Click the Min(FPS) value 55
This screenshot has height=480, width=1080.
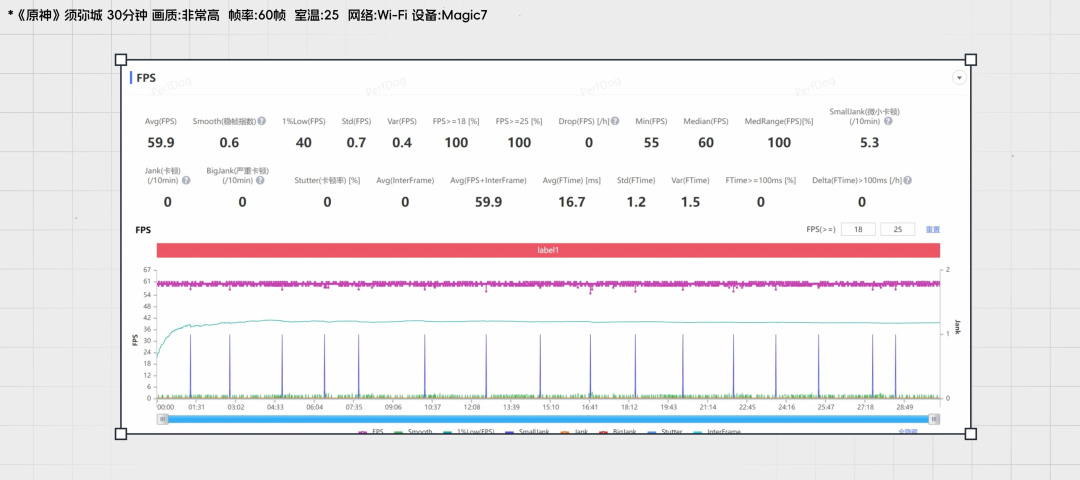click(x=651, y=143)
